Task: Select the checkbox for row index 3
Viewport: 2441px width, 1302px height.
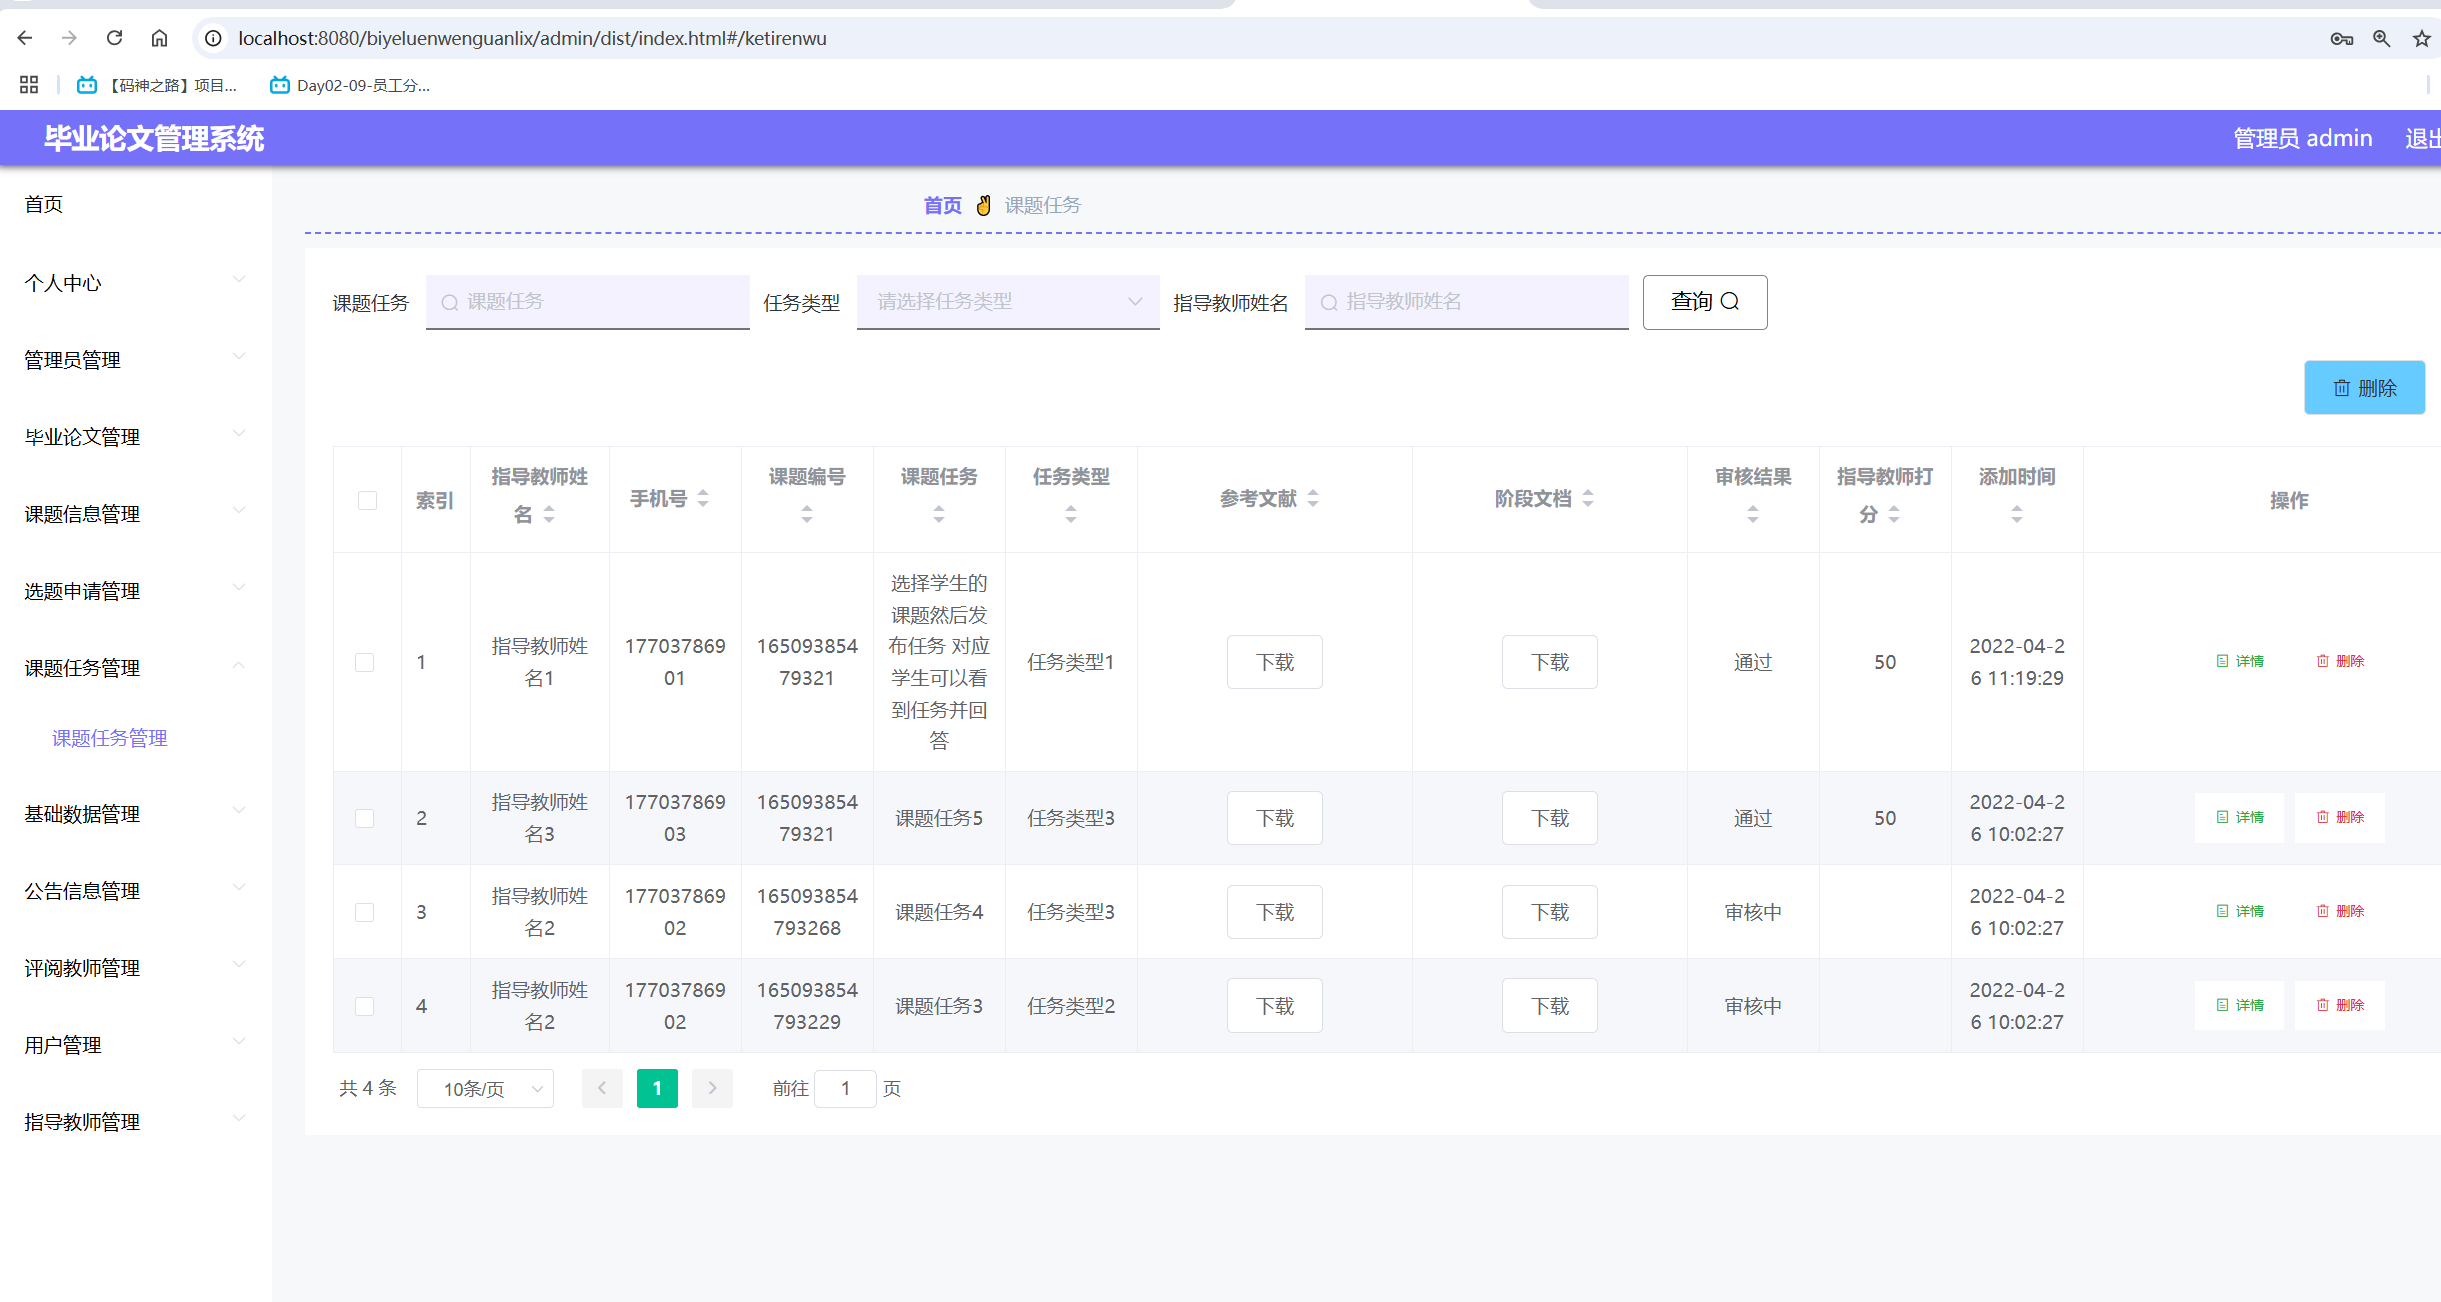Action: point(365,912)
